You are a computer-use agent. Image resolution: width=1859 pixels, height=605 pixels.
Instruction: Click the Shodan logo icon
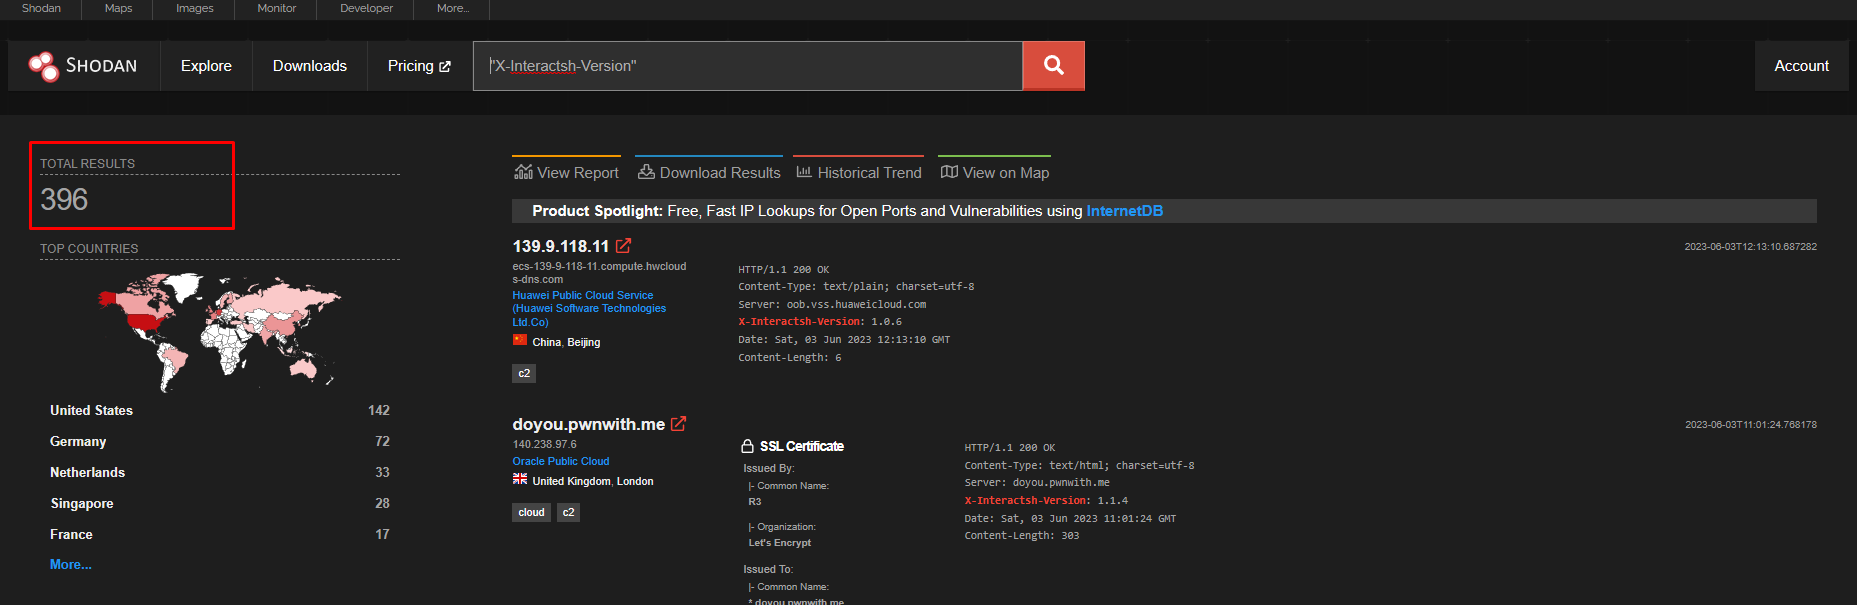coord(44,66)
